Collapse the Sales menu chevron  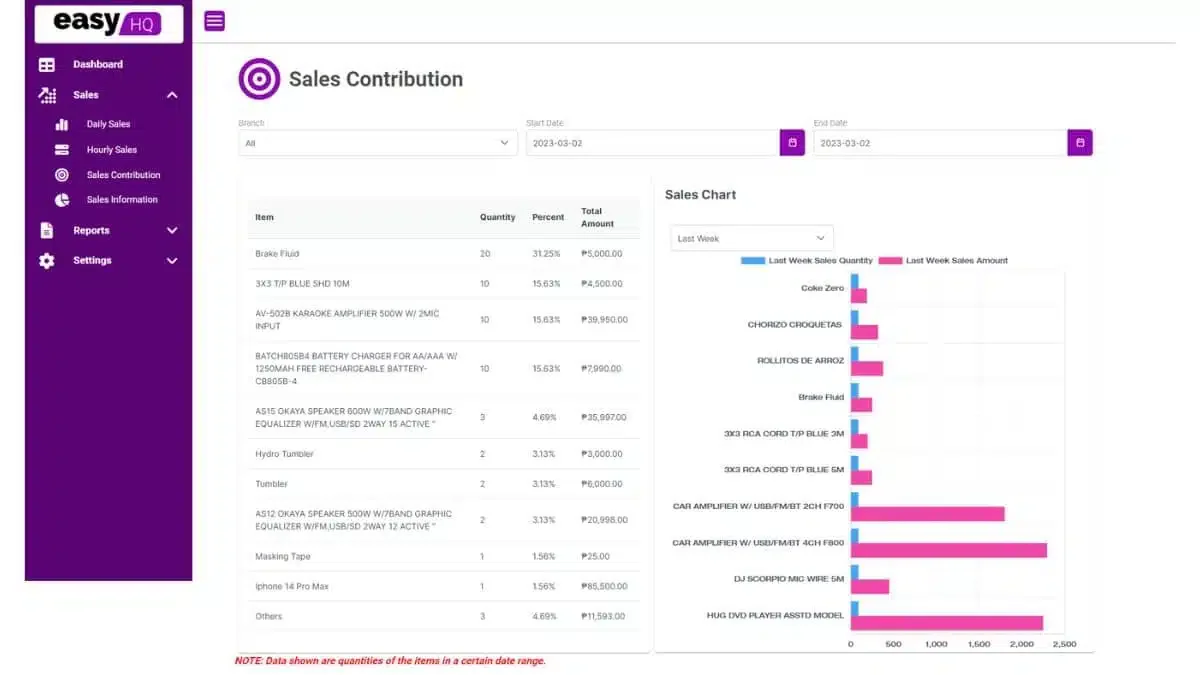coord(172,95)
